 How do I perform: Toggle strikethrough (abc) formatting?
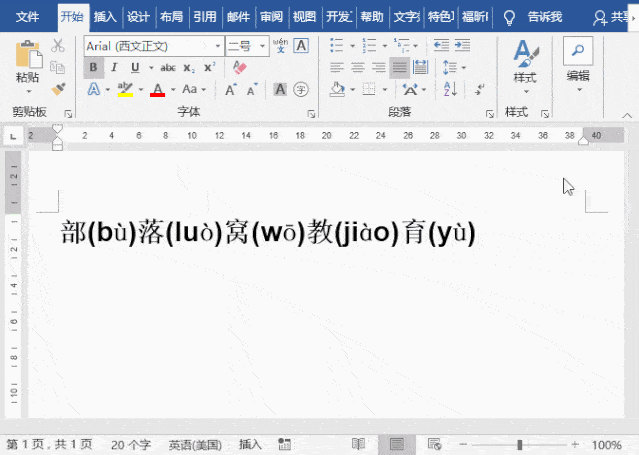click(x=167, y=67)
